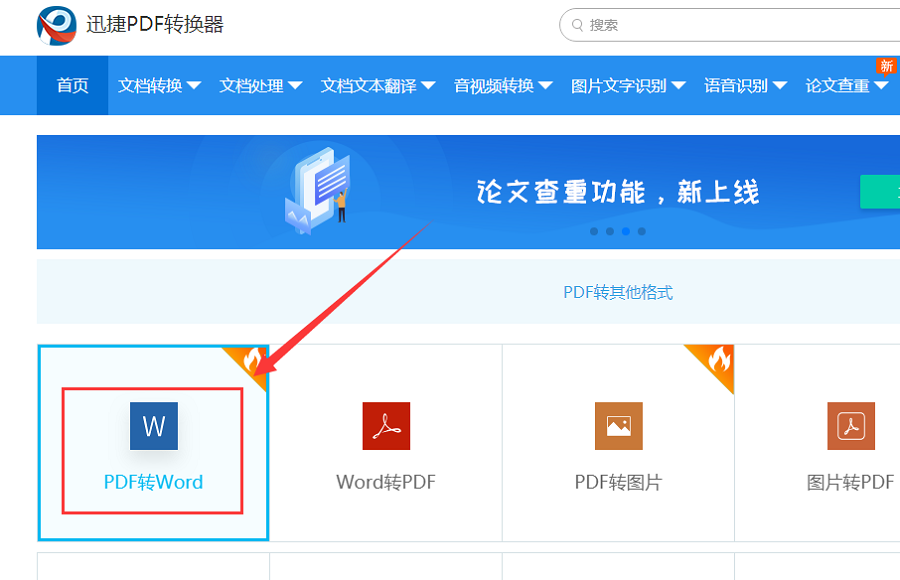Viewport: 900px width, 580px height.
Task: Open the 论文查重 menu
Action: point(837,86)
